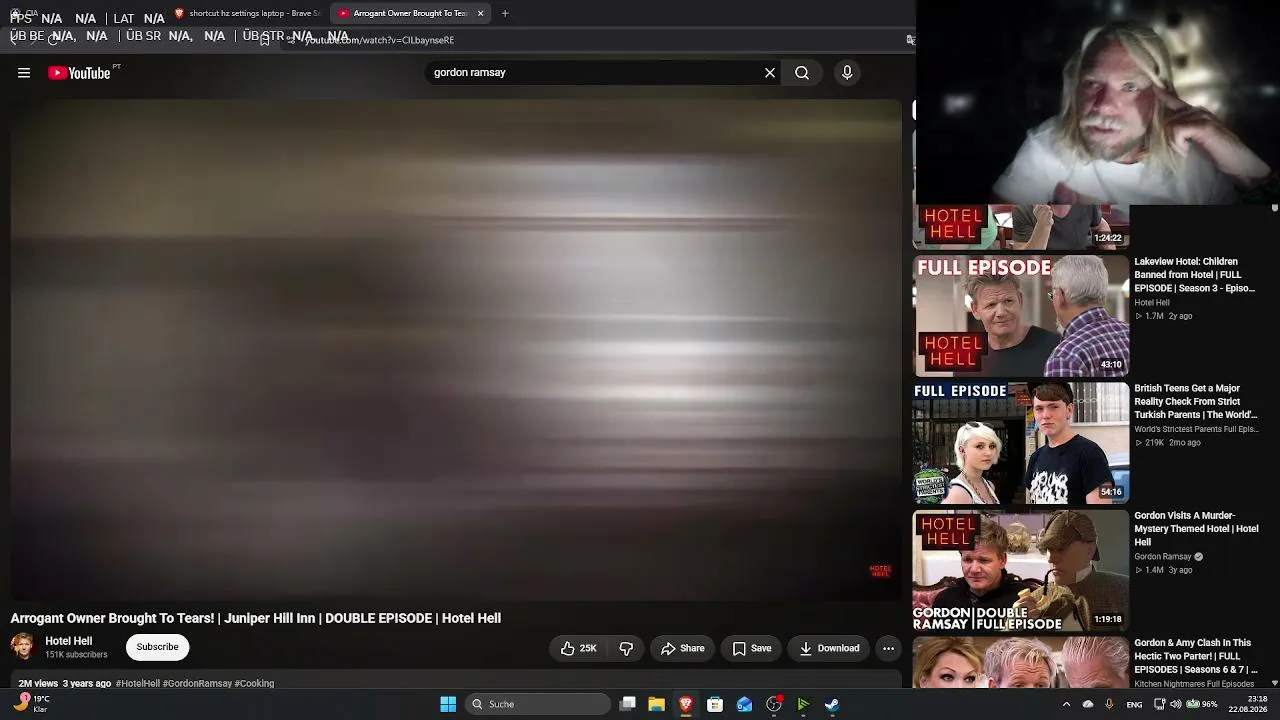This screenshot has height=720, width=1280.
Task: Open Brave browser taskbar icon
Action: [x=685, y=704]
